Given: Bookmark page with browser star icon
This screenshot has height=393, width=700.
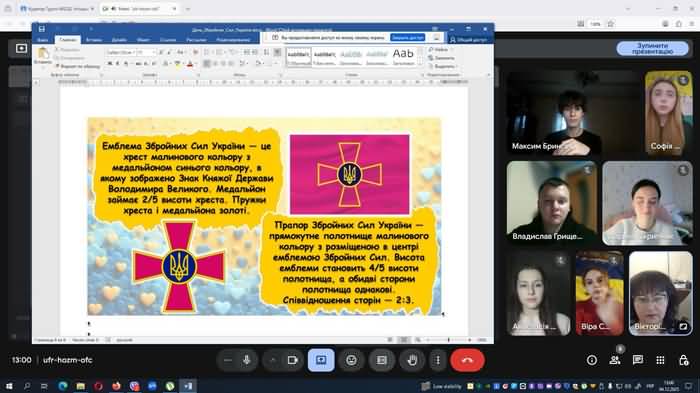Looking at the screenshot, I should point(611,24).
